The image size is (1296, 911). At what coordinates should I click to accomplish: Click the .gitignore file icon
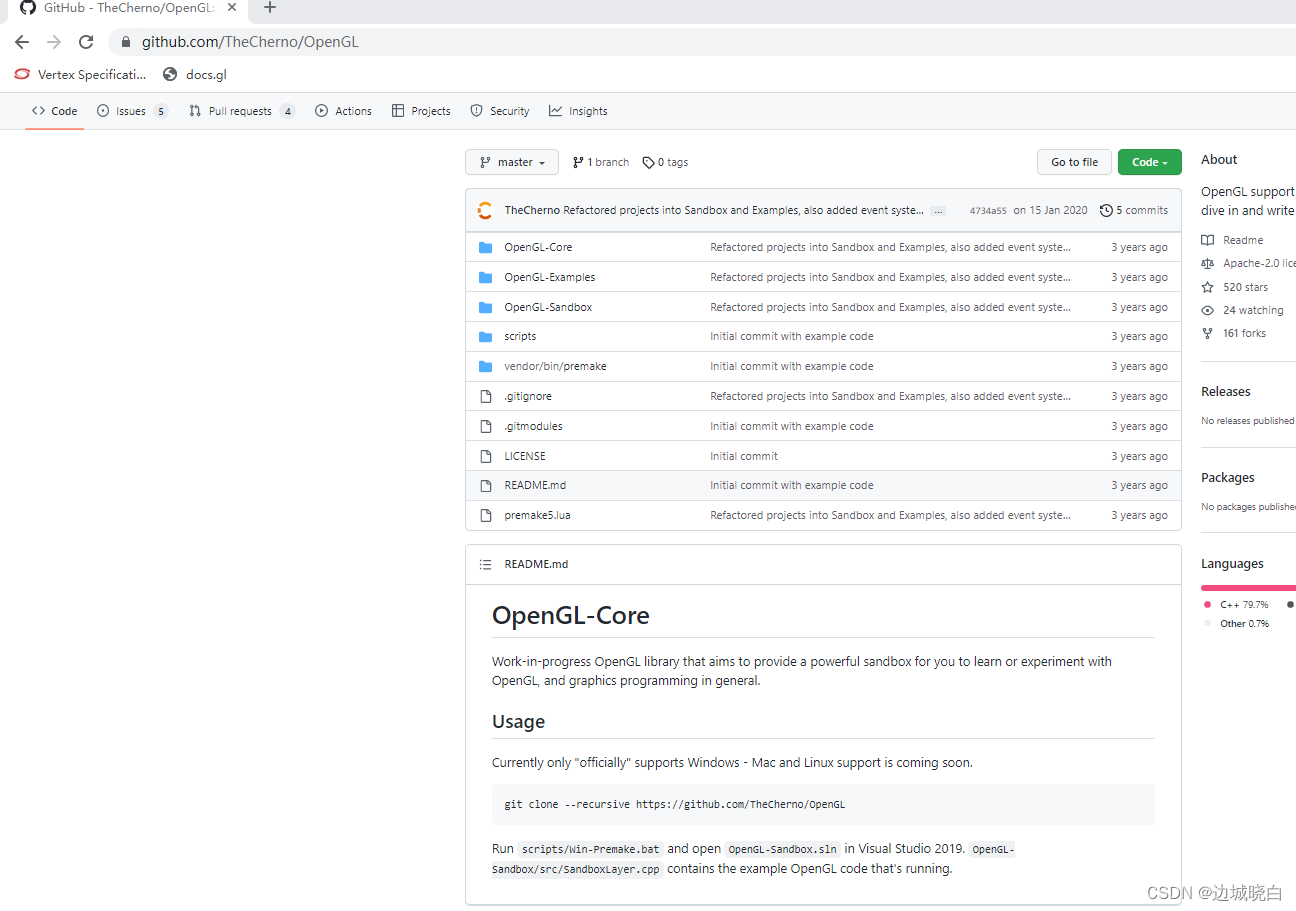pos(486,396)
